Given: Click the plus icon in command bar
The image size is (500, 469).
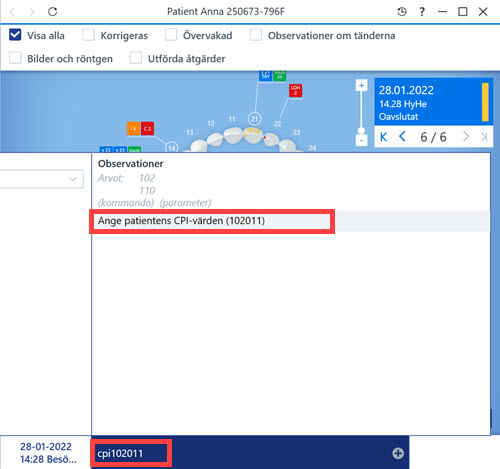Looking at the screenshot, I should [398, 453].
